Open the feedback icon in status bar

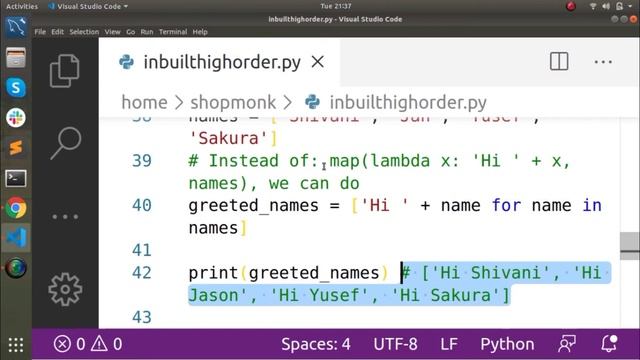point(567,344)
